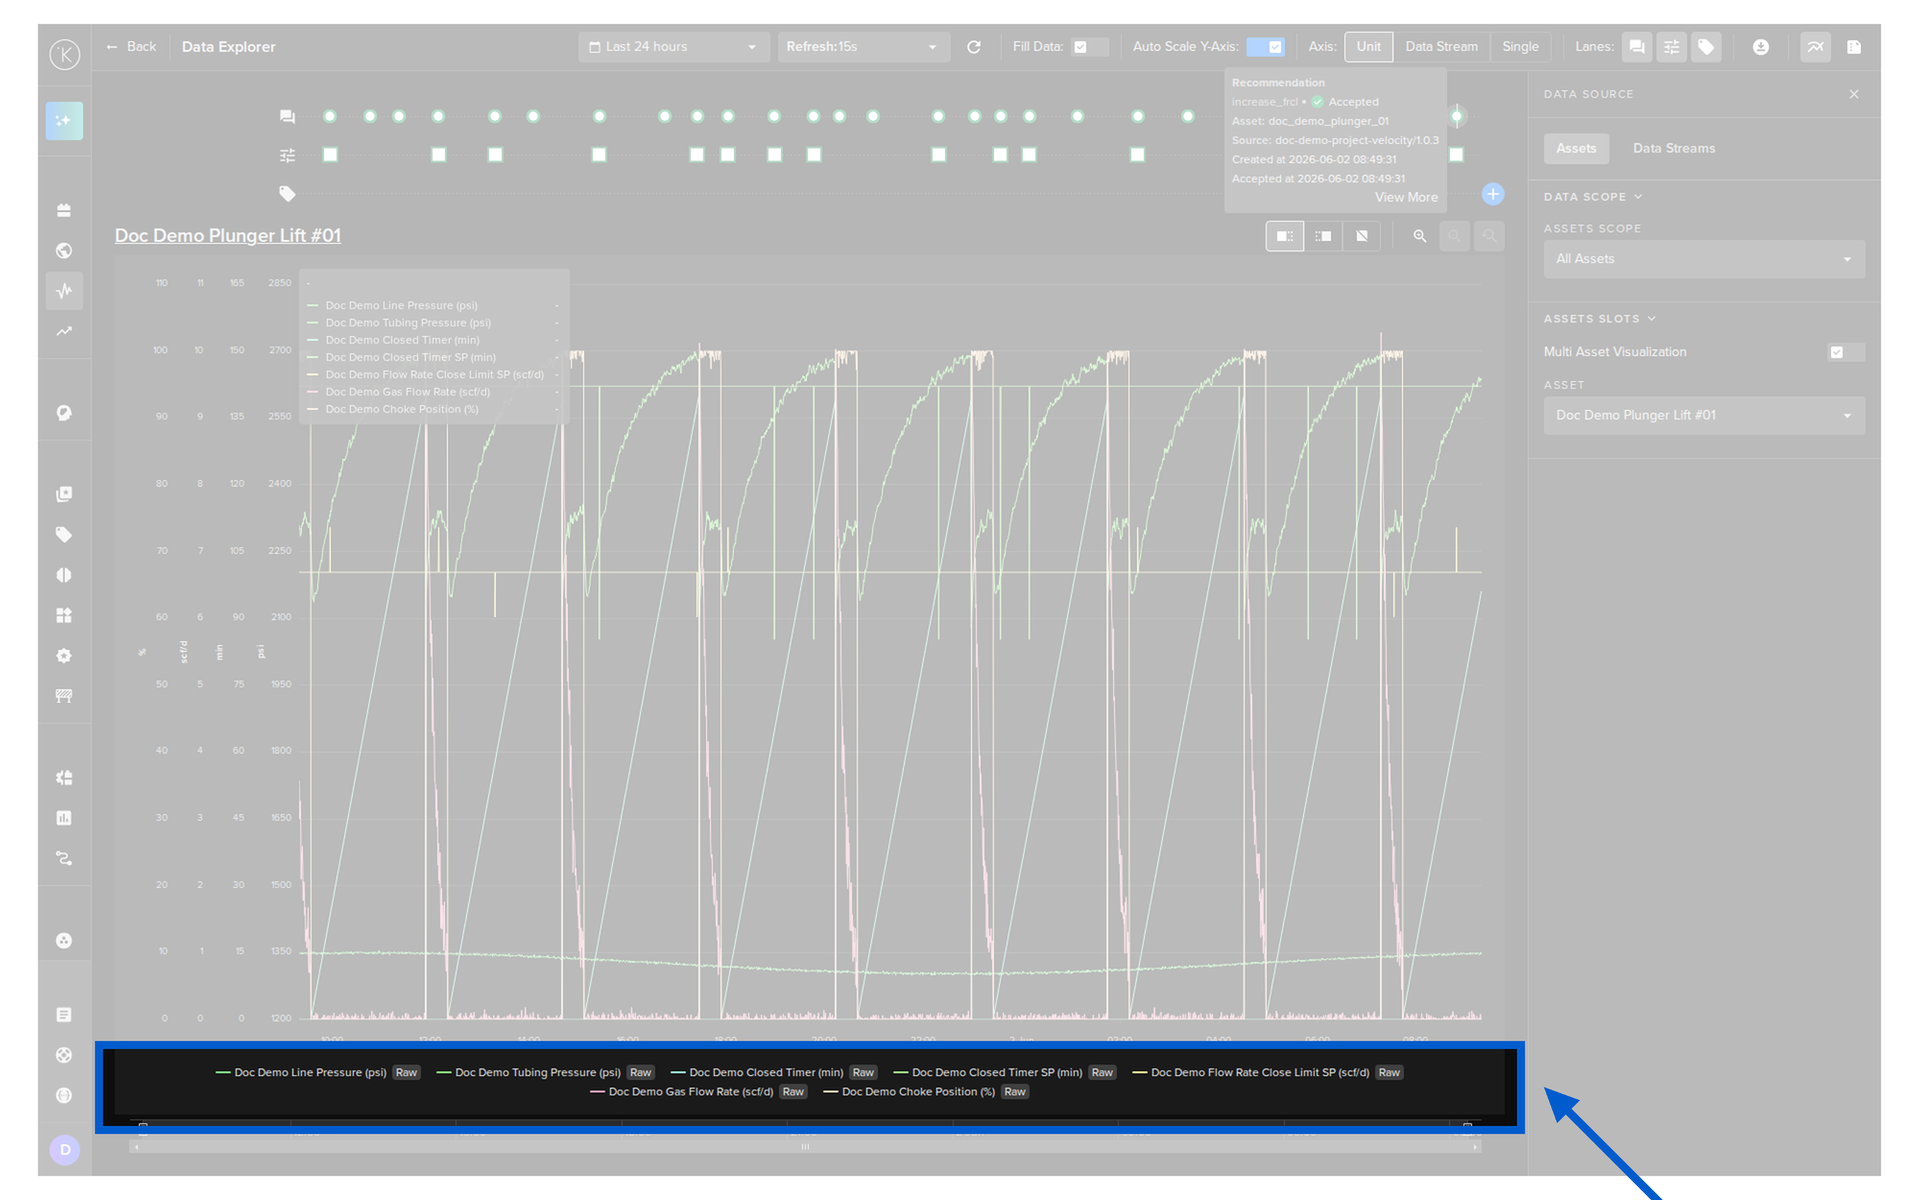Open the bar-chart sidebar icon

click(64, 818)
